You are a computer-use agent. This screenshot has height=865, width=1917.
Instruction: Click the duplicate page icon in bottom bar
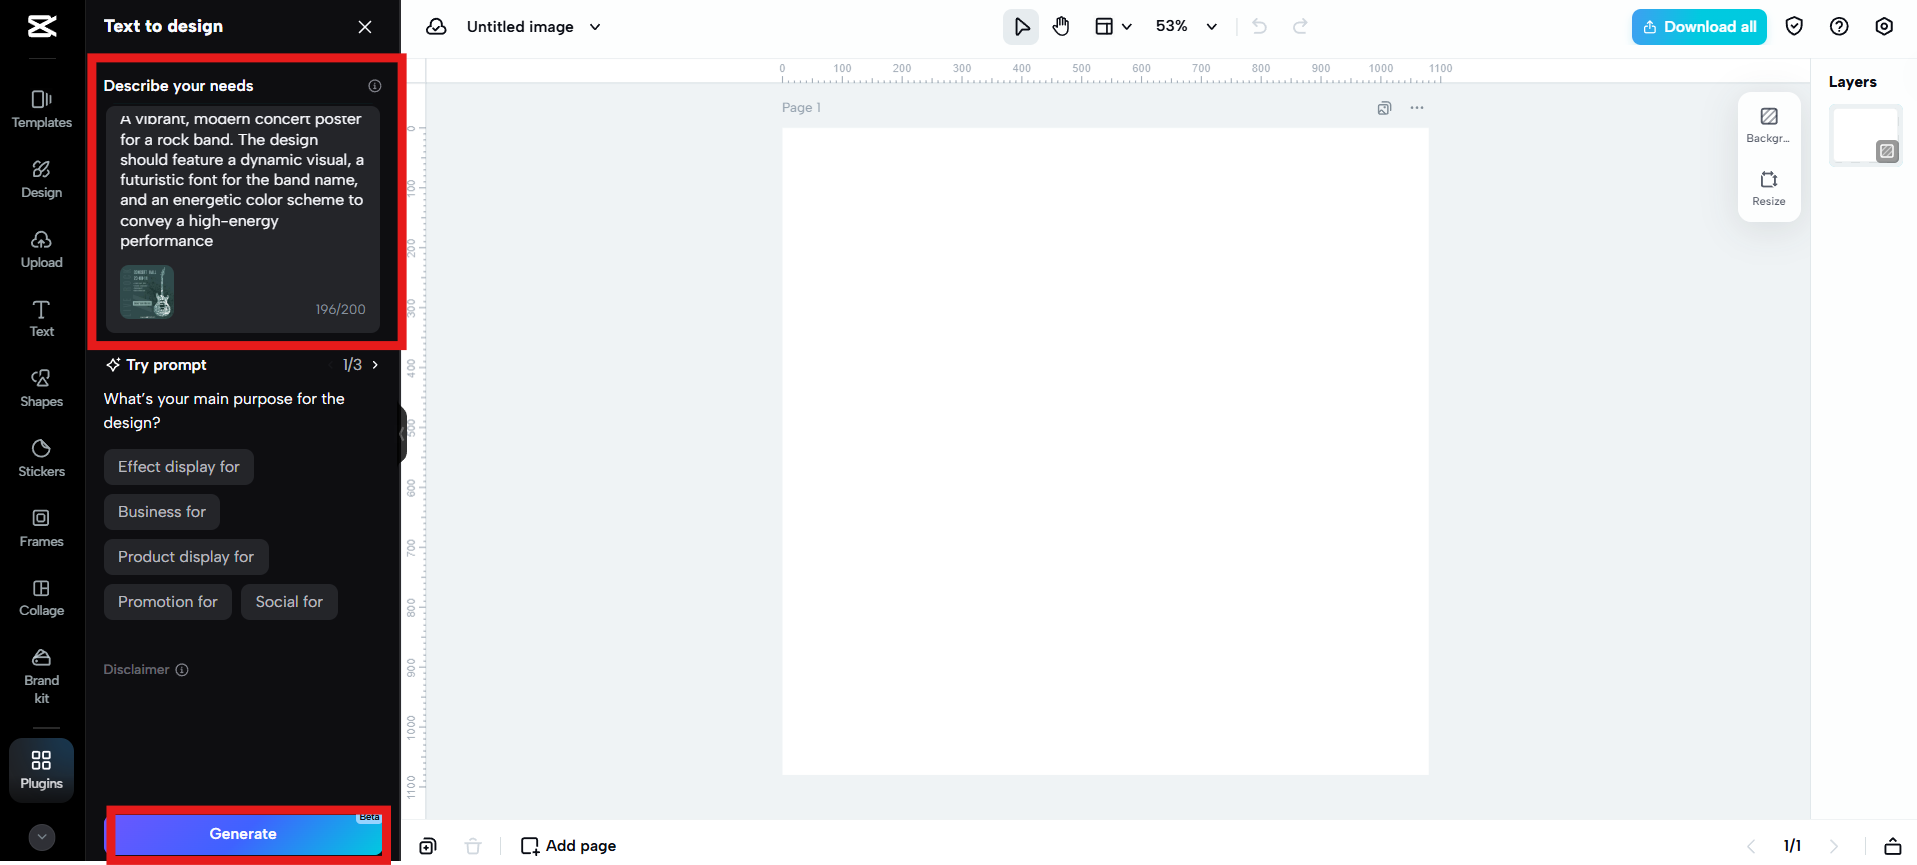click(x=428, y=846)
